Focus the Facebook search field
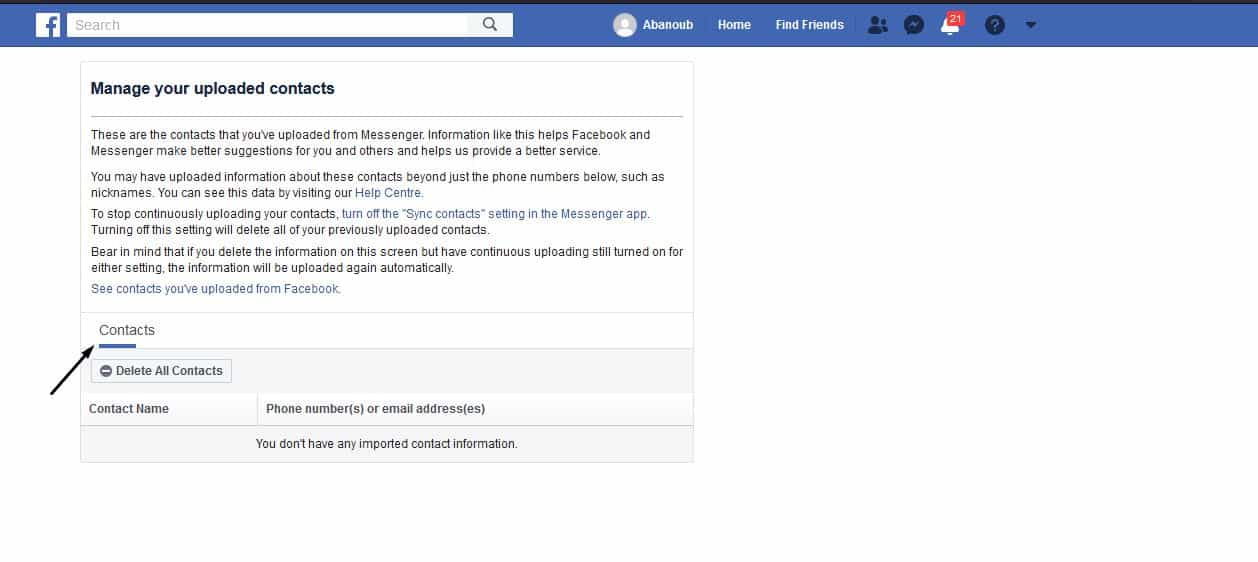The width and height of the screenshot is (1258, 562). tap(268, 25)
